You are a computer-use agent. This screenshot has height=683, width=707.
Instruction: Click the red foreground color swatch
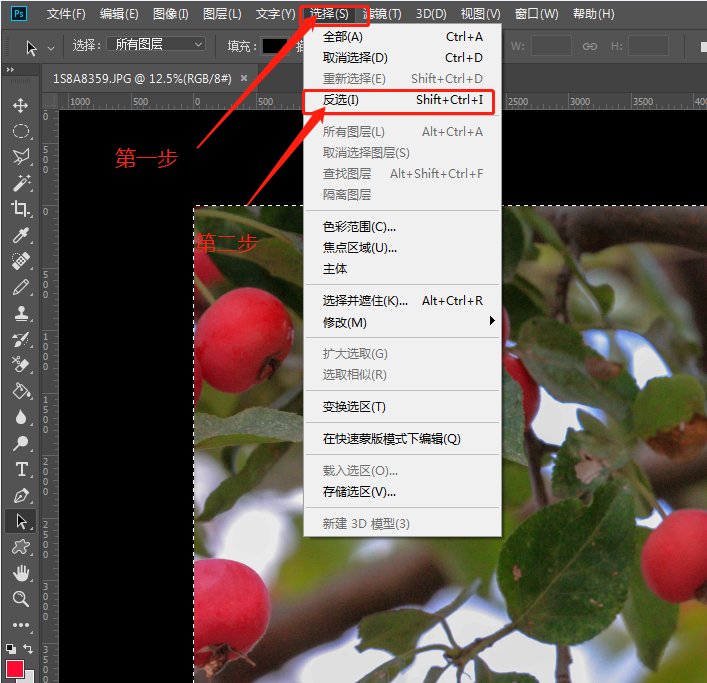pos(15,668)
